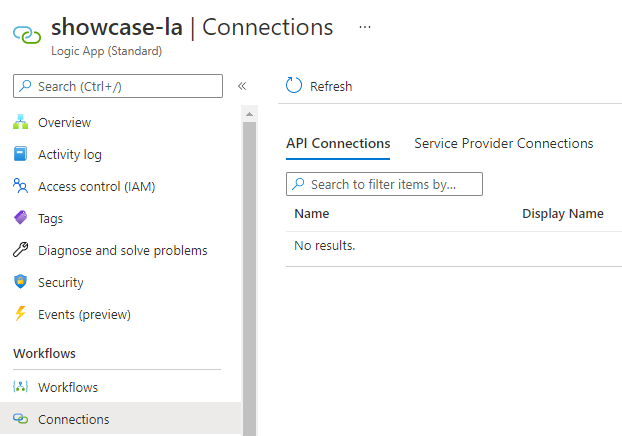This screenshot has height=436, width=622.
Task: Switch to Service Provider Connections tab
Action: (x=504, y=143)
